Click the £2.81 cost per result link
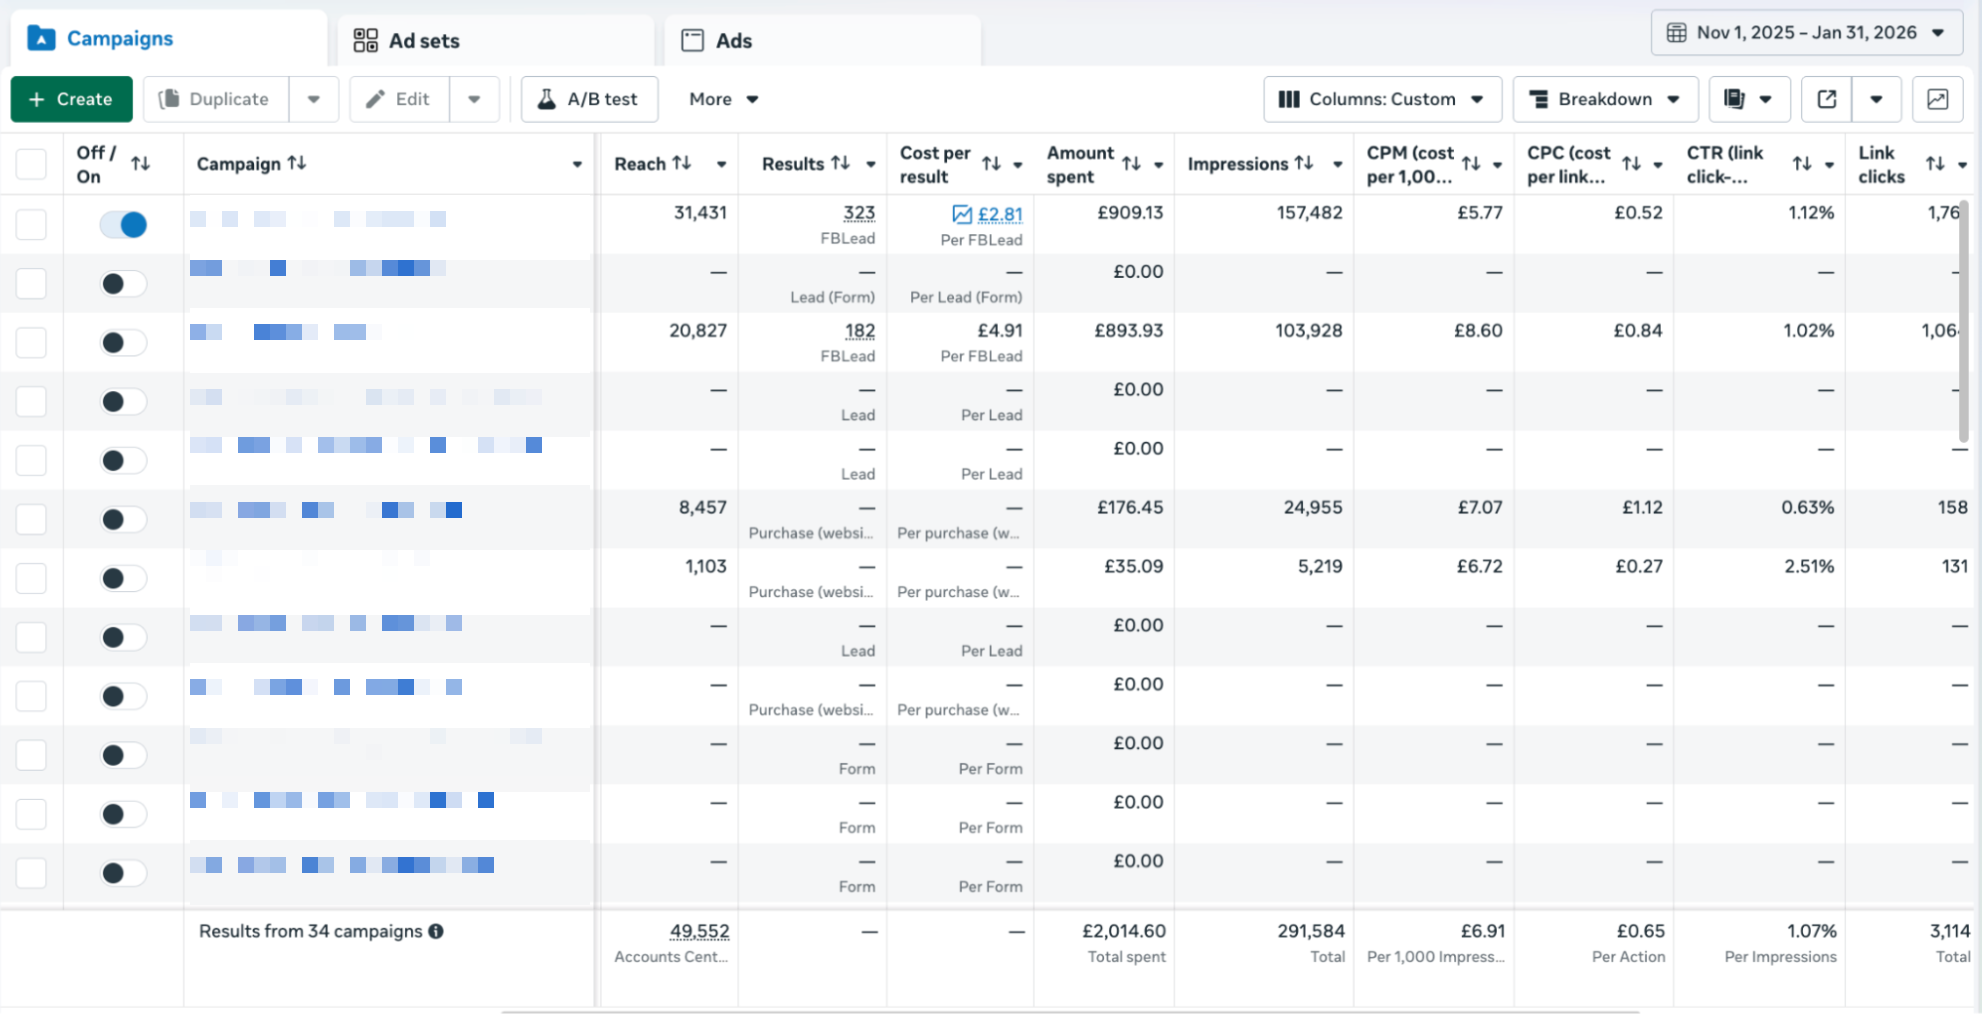 pos(1000,214)
